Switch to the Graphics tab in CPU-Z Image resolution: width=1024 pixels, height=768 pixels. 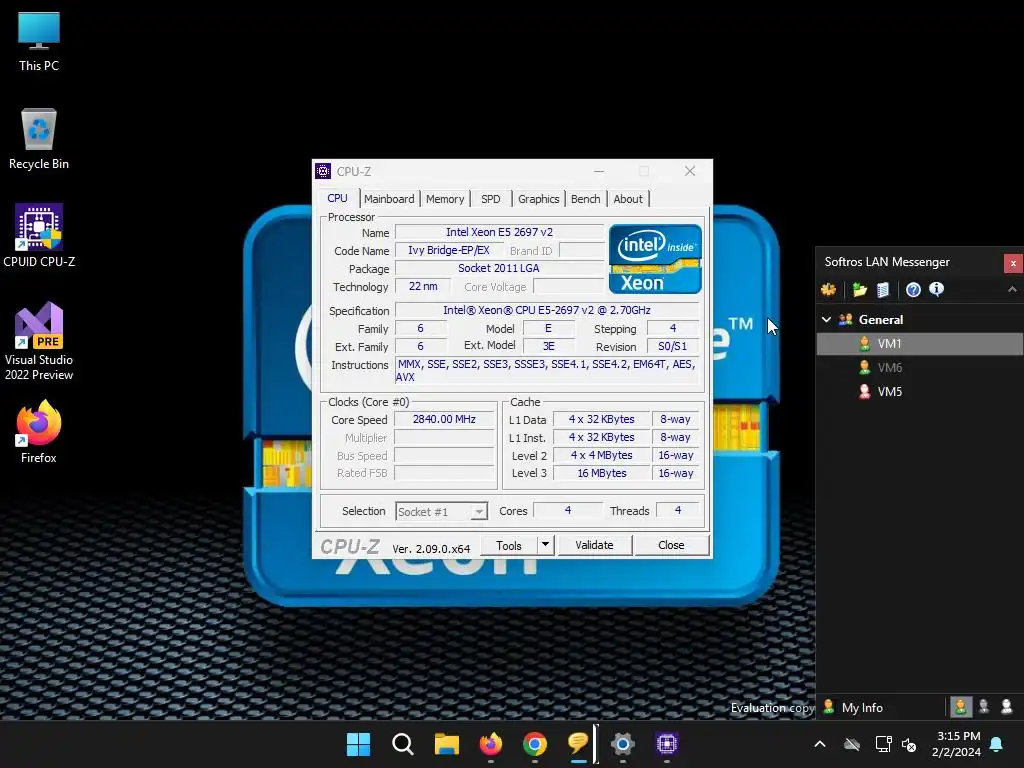pyautogui.click(x=538, y=199)
